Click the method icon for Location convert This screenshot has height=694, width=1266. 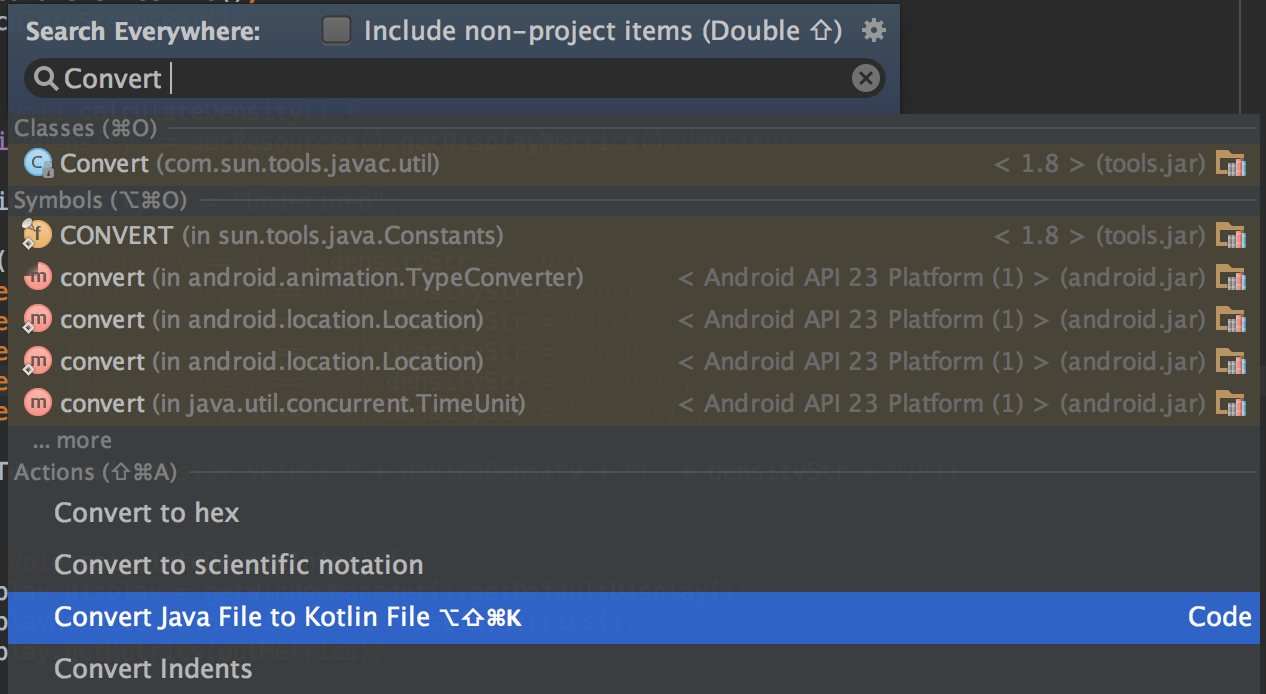[38, 319]
